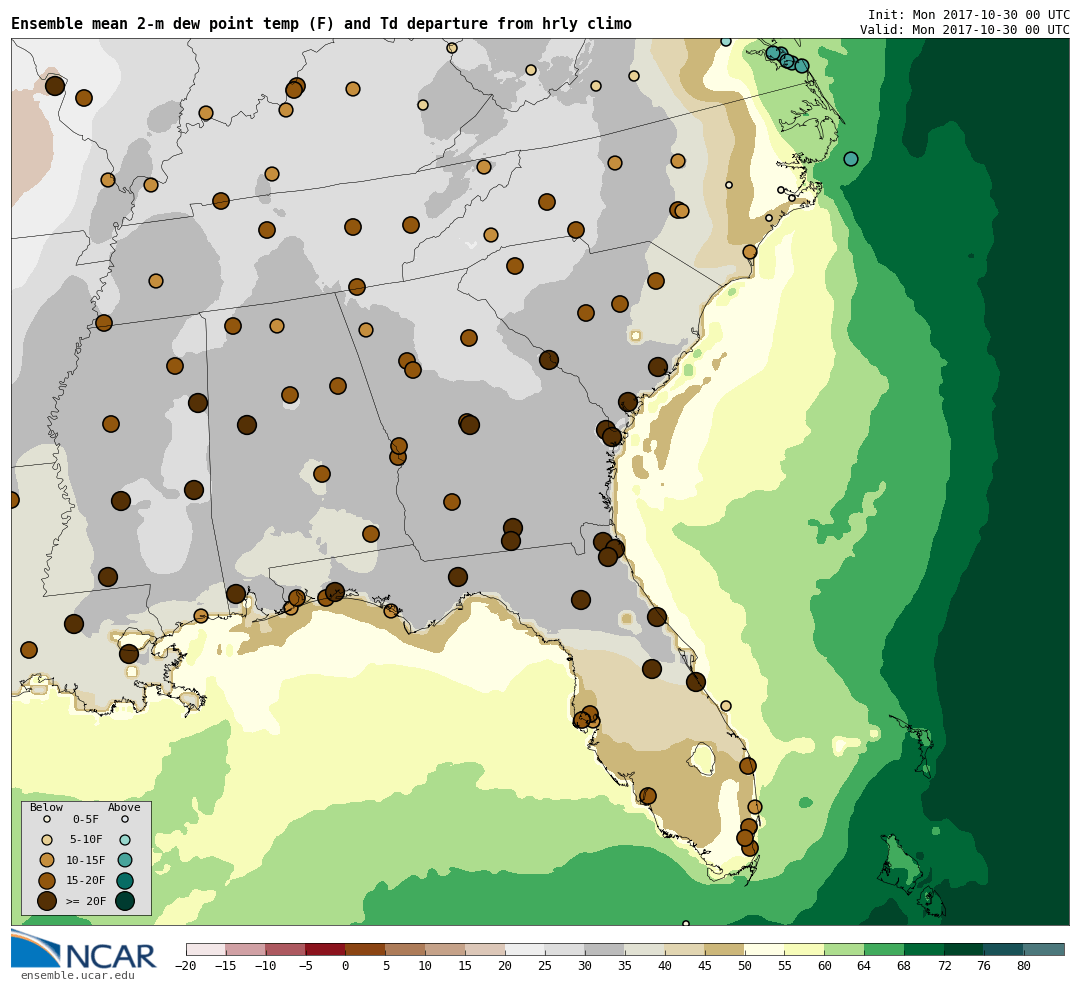Select the dark red -5 to 0 colorbar swatch
Screen dimensions: 1080x988
[325, 949]
